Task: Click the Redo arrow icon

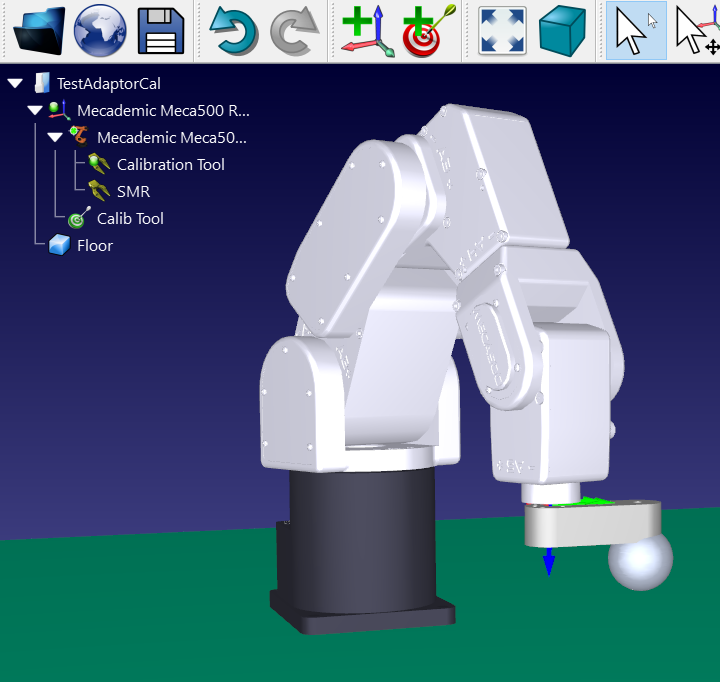Action: [294, 31]
